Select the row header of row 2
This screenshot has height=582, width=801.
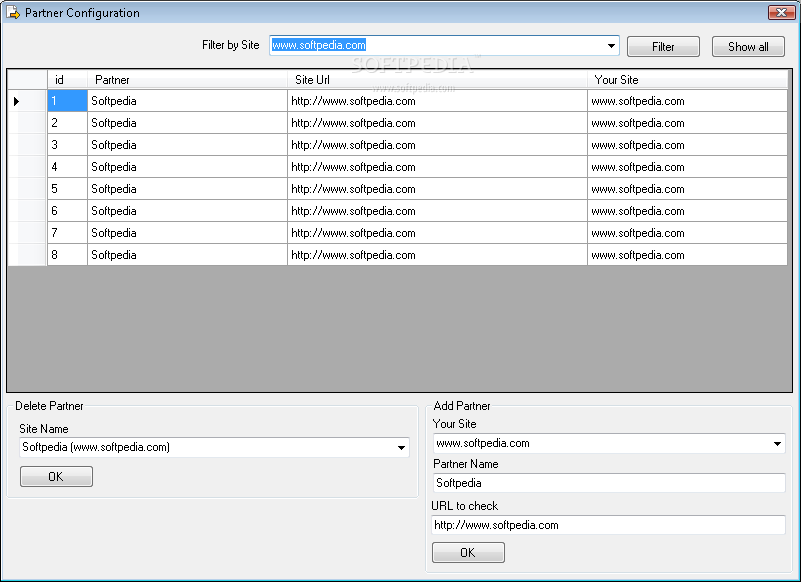point(28,123)
